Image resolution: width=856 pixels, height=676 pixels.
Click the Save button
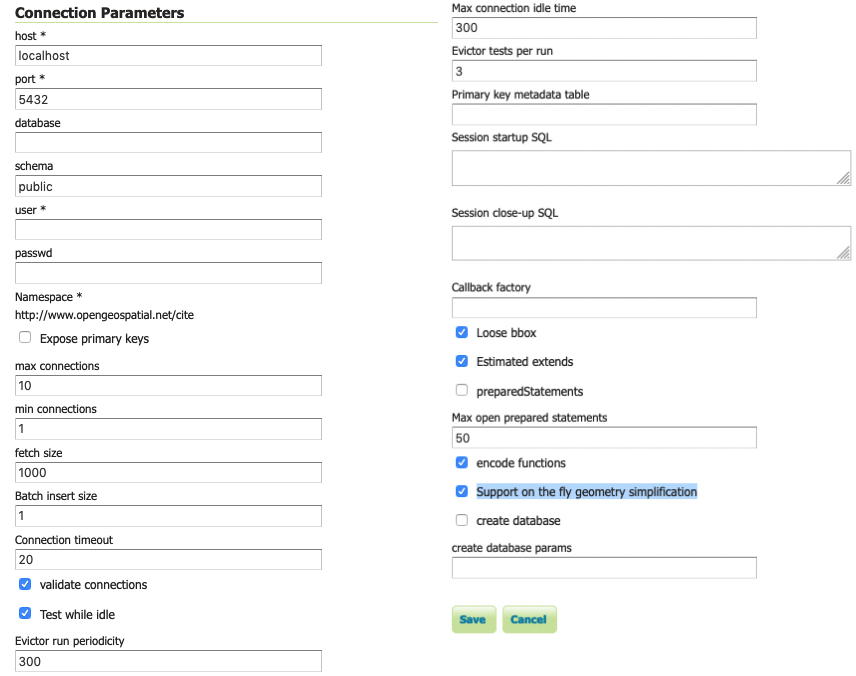click(472, 619)
